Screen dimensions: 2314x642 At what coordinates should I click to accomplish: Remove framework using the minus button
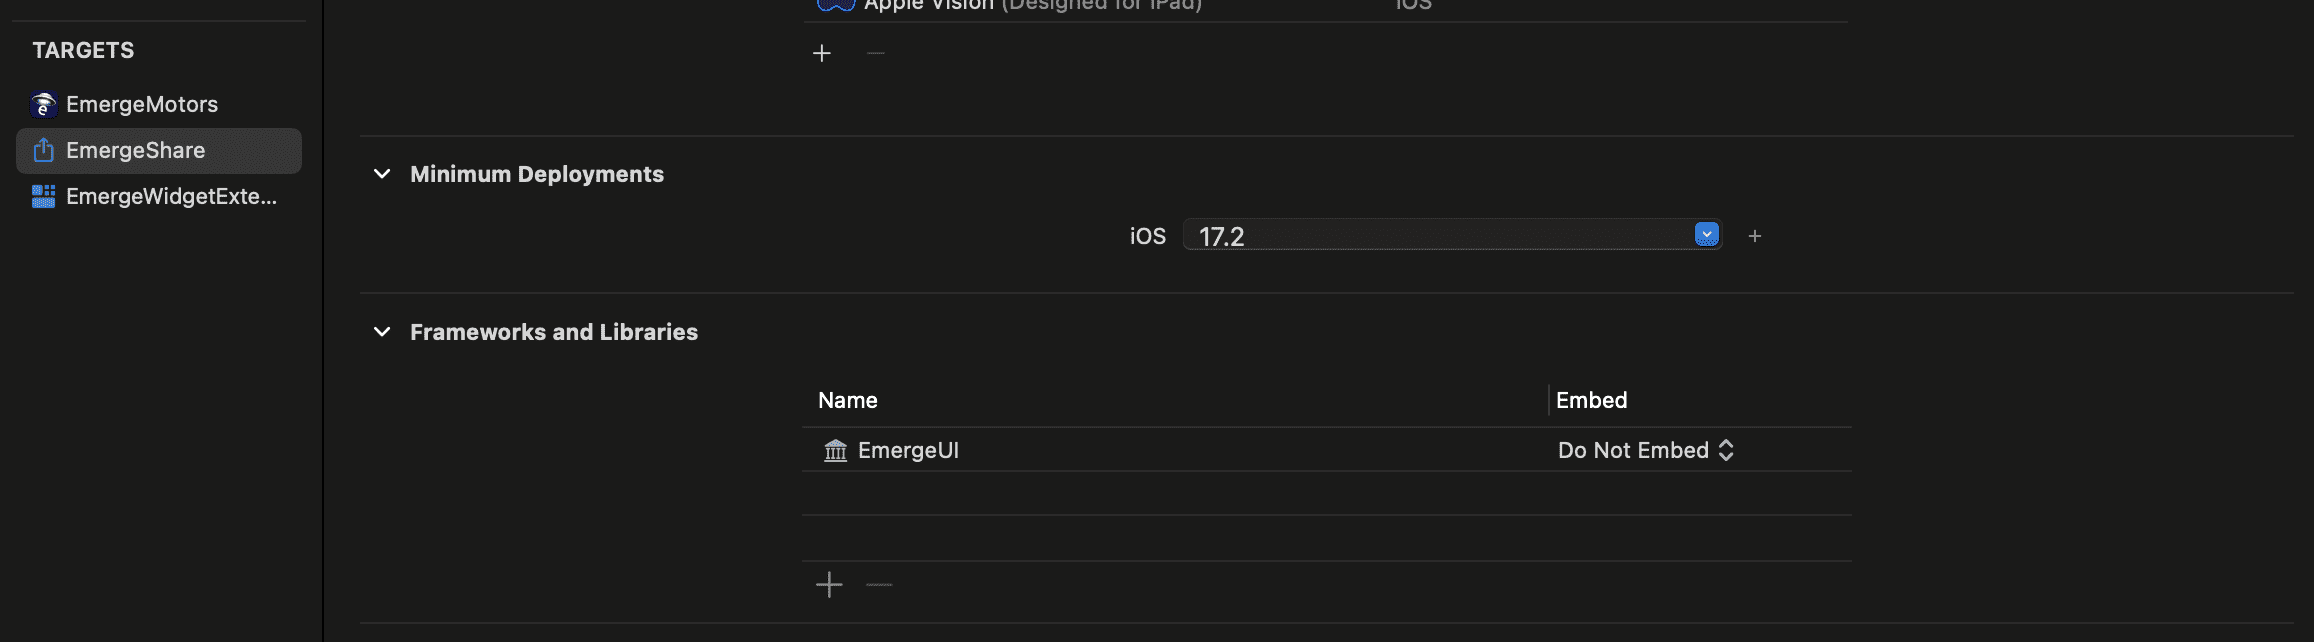[879, 585]
